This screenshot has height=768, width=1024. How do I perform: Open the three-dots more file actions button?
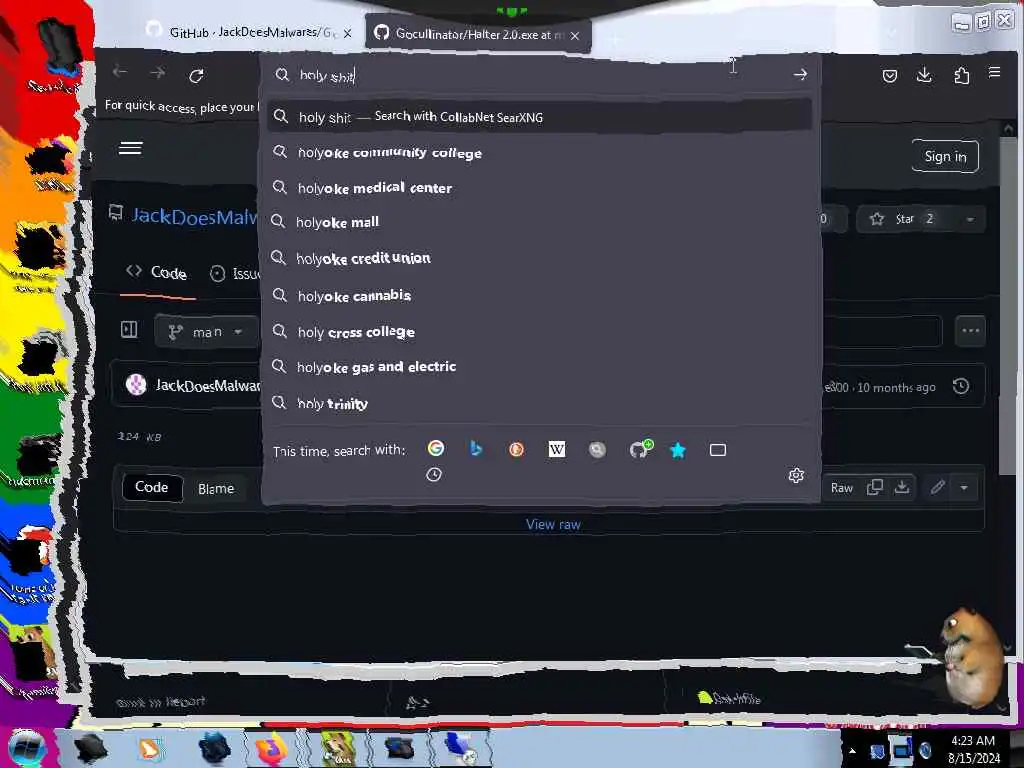(970, 330)
